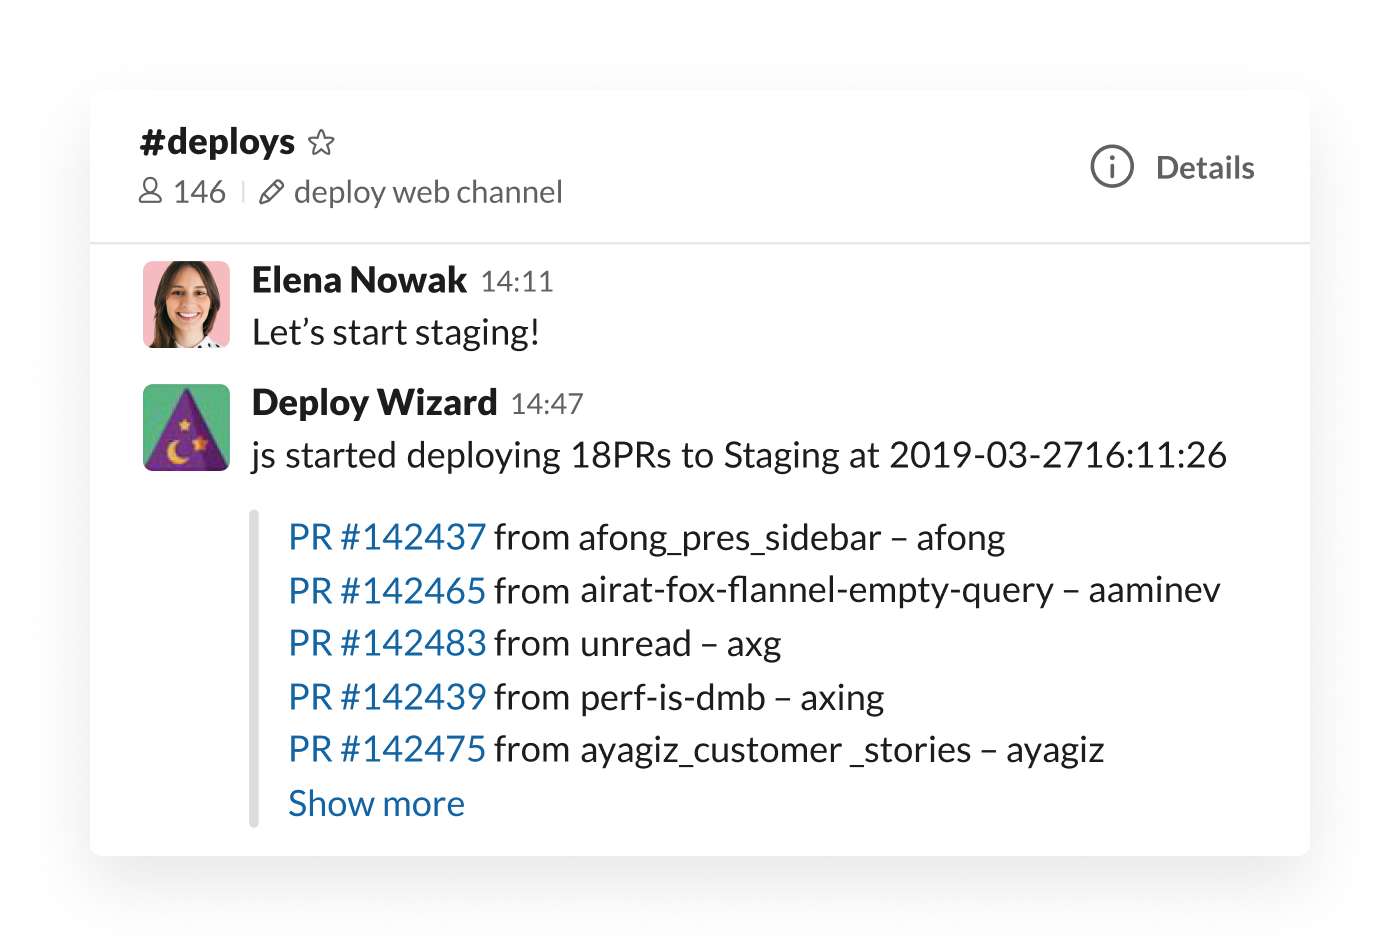
Task: Click the 14:47 message timestamp
Action: click(547, 404)
